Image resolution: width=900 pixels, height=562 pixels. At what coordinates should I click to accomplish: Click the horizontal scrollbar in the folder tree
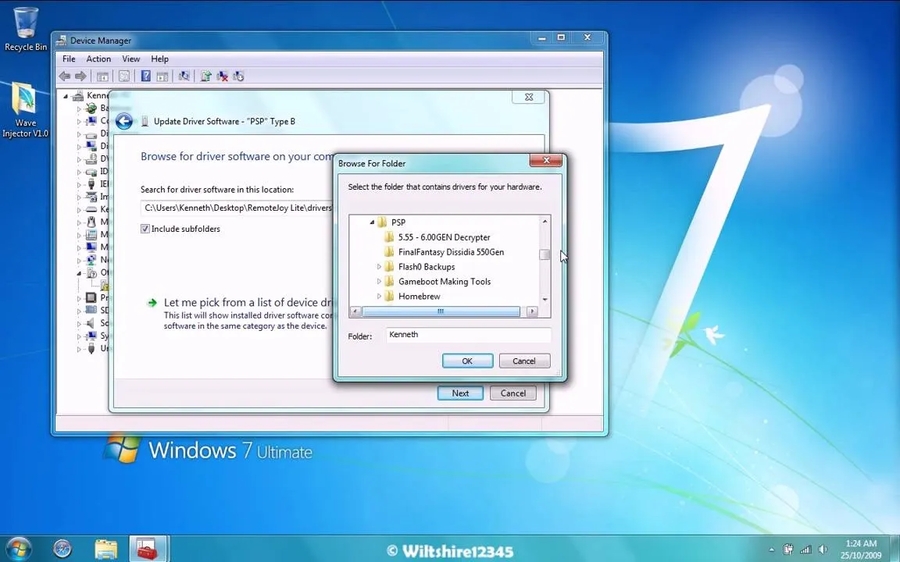pos(440,311)
